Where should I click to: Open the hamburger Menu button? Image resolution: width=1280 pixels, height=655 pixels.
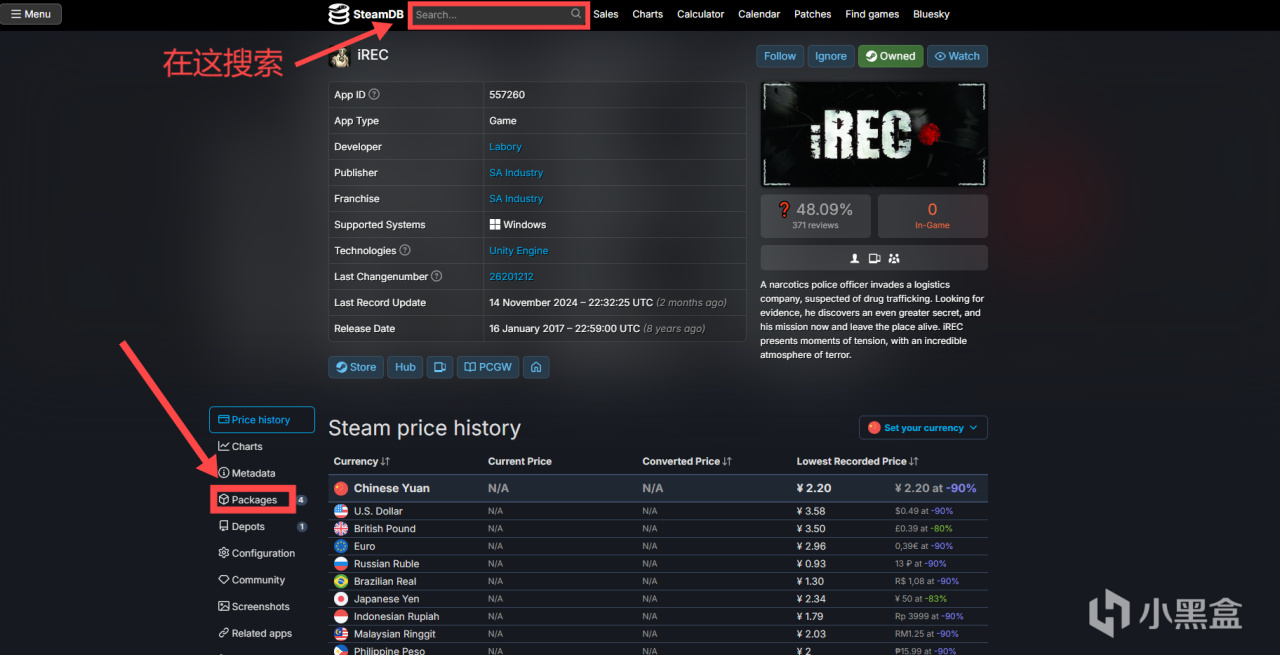pyautogui.click(x=32, y=14)
